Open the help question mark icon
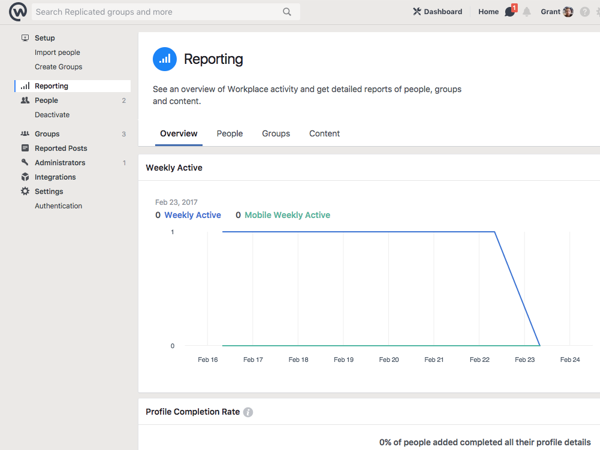Viewport: 600px width, 450px height. pos(584,12)
